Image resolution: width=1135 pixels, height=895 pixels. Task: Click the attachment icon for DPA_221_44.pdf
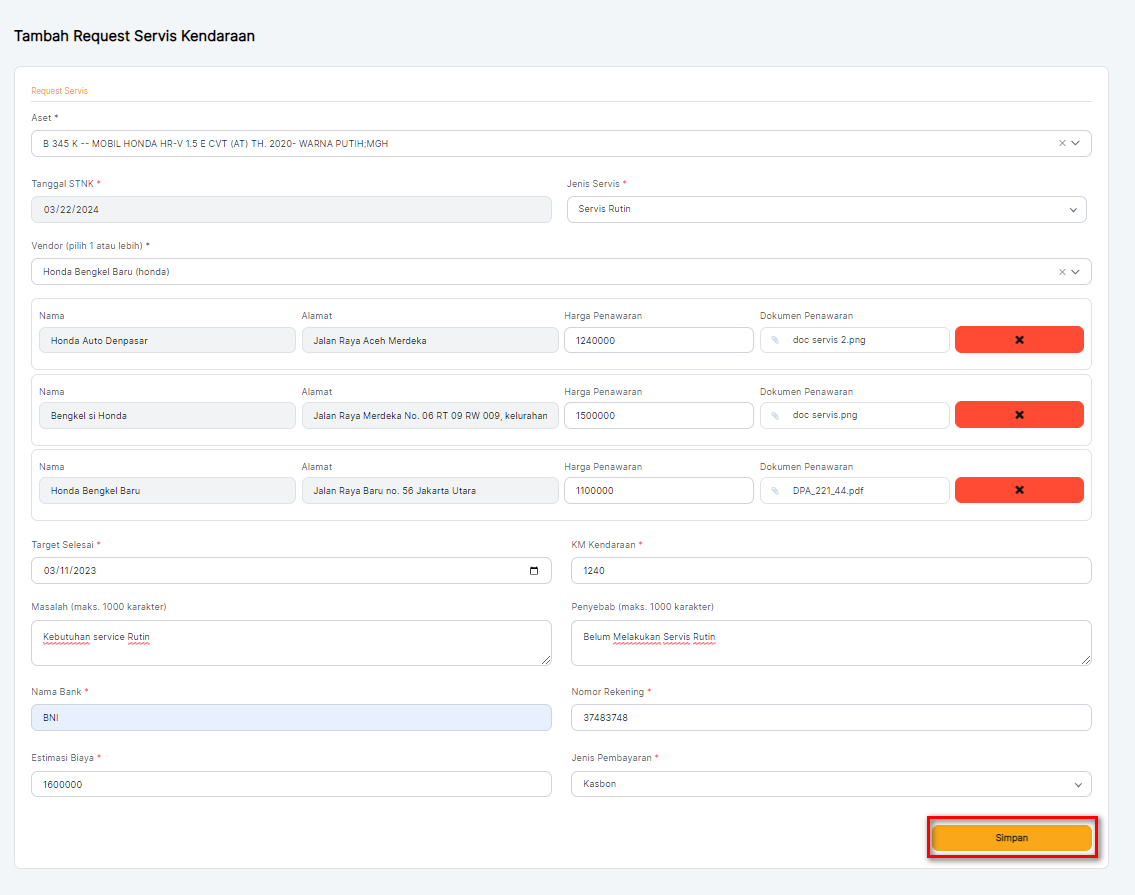point(775,491)
